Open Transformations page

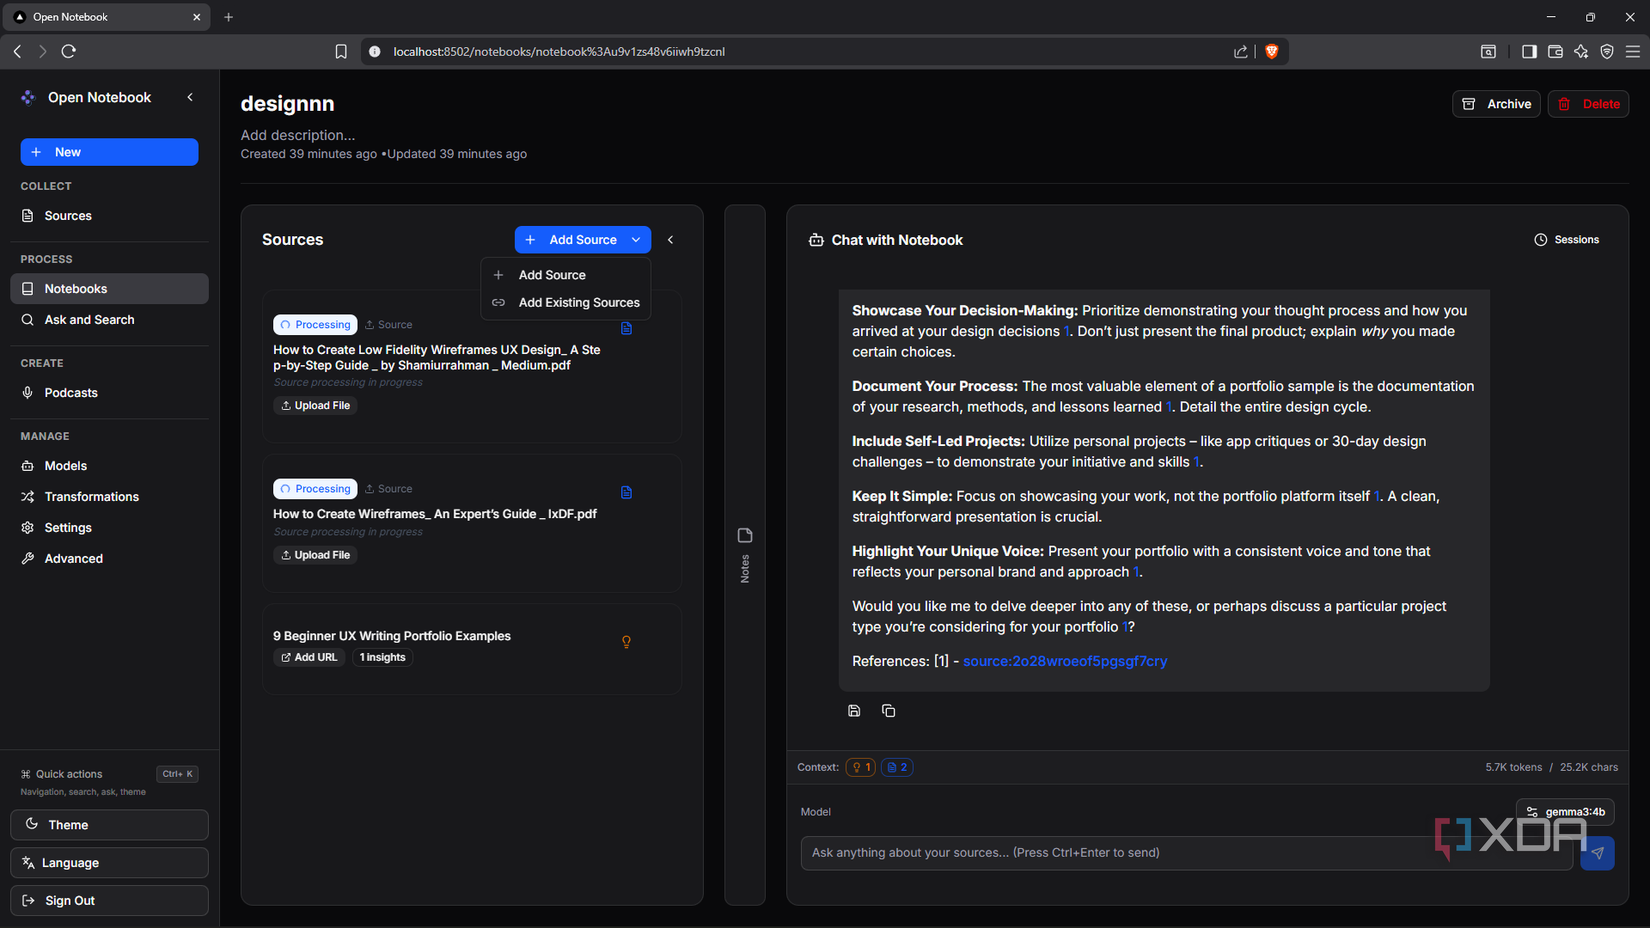click(x=109, y=497)
